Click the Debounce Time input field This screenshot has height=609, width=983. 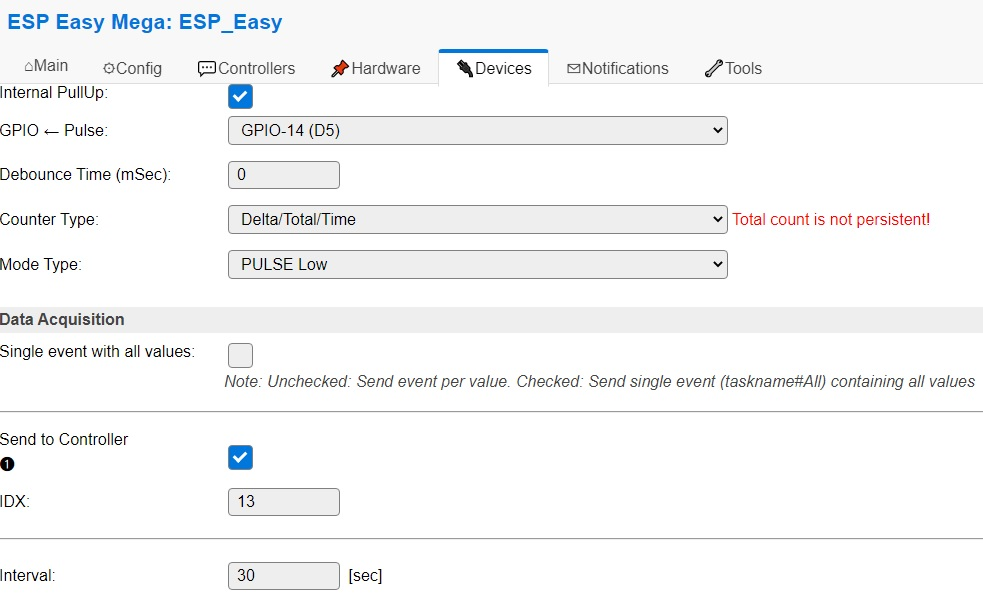(x=284, y=175)
